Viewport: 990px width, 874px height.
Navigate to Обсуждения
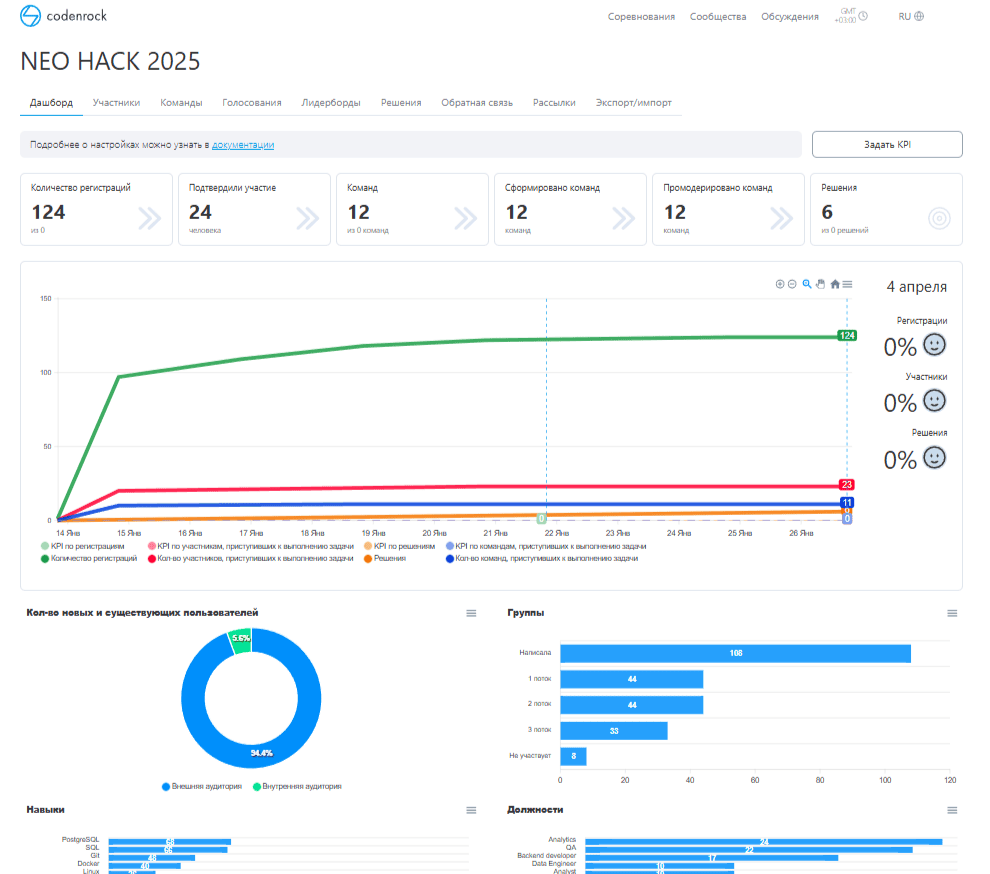[790, 16]
